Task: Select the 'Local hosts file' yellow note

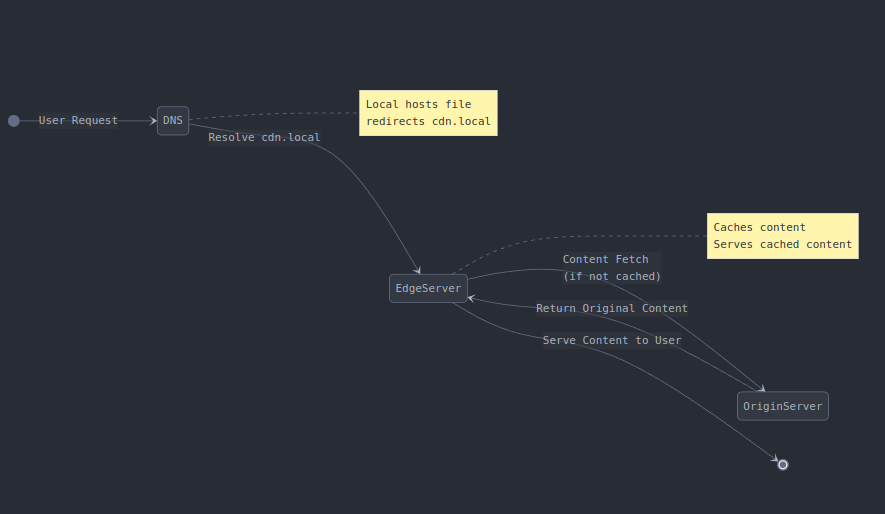Action: 428,113
